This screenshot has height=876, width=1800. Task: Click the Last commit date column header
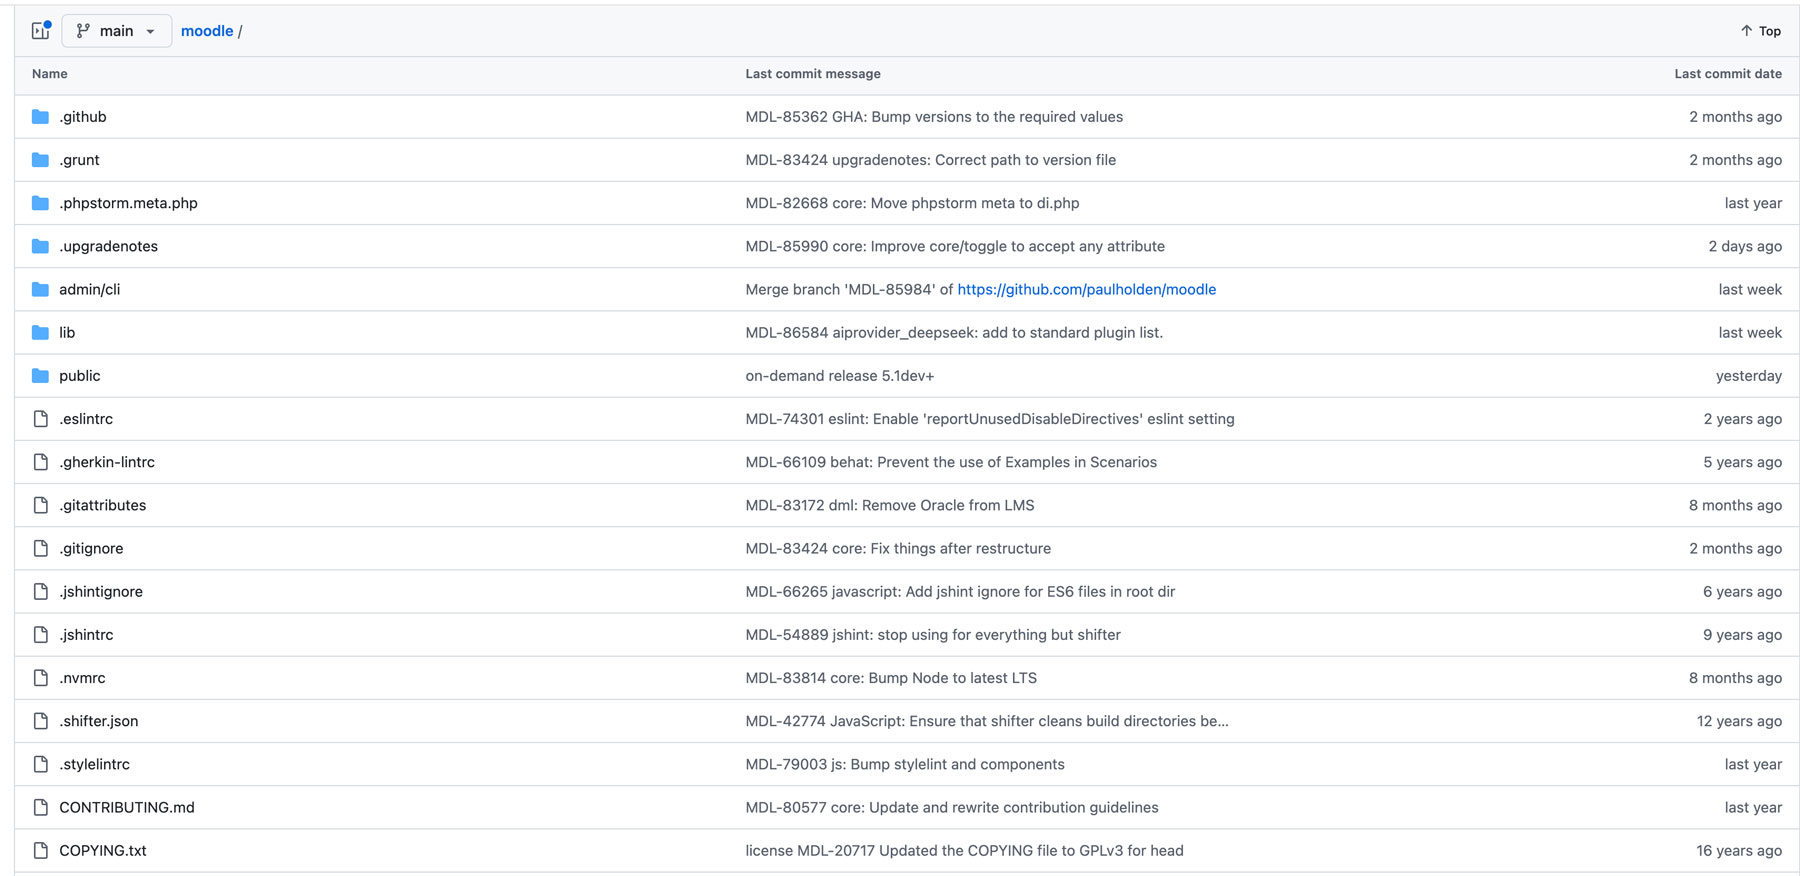1728,74
